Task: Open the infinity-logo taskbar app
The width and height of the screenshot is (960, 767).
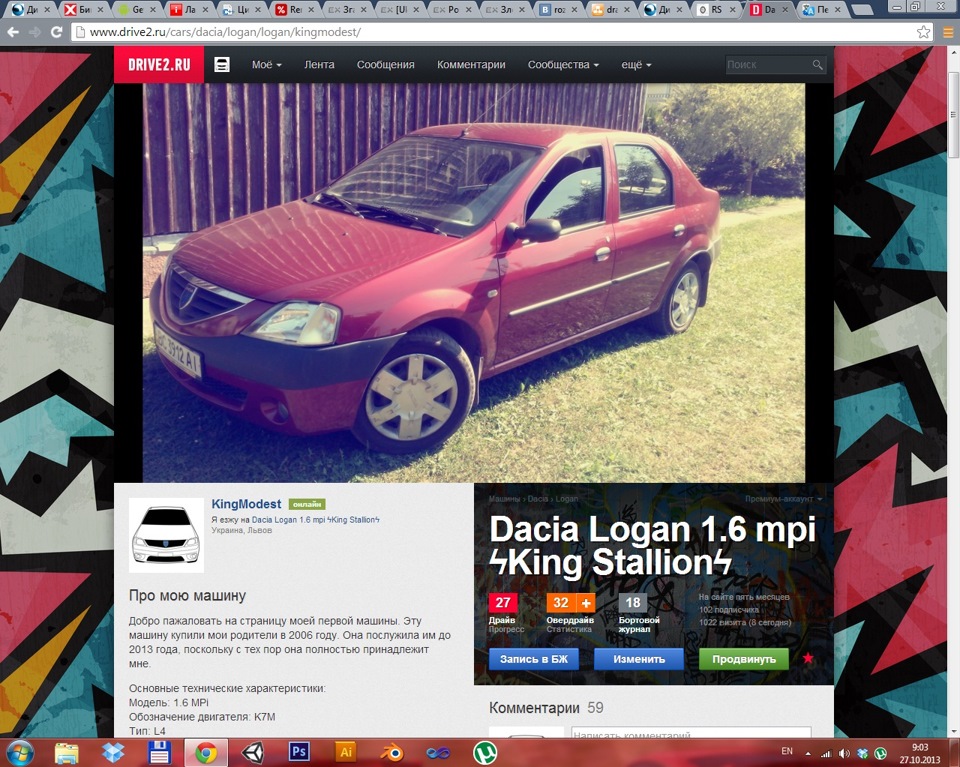Action: [x=438, y=752]
